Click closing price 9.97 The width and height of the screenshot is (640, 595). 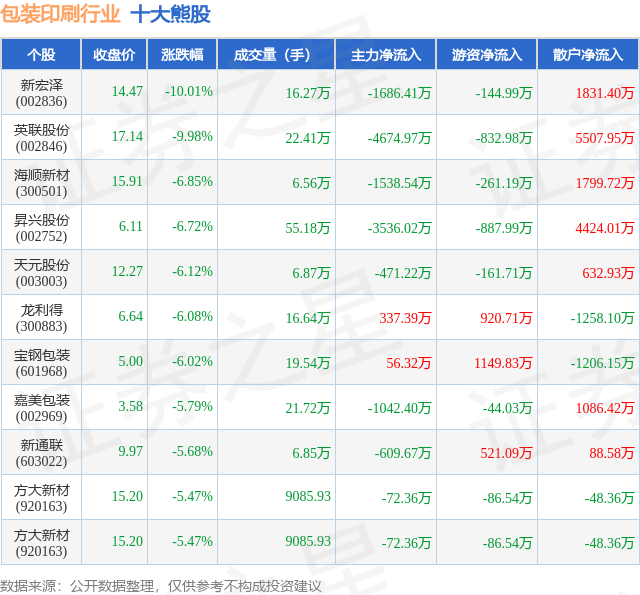point(131,451)
